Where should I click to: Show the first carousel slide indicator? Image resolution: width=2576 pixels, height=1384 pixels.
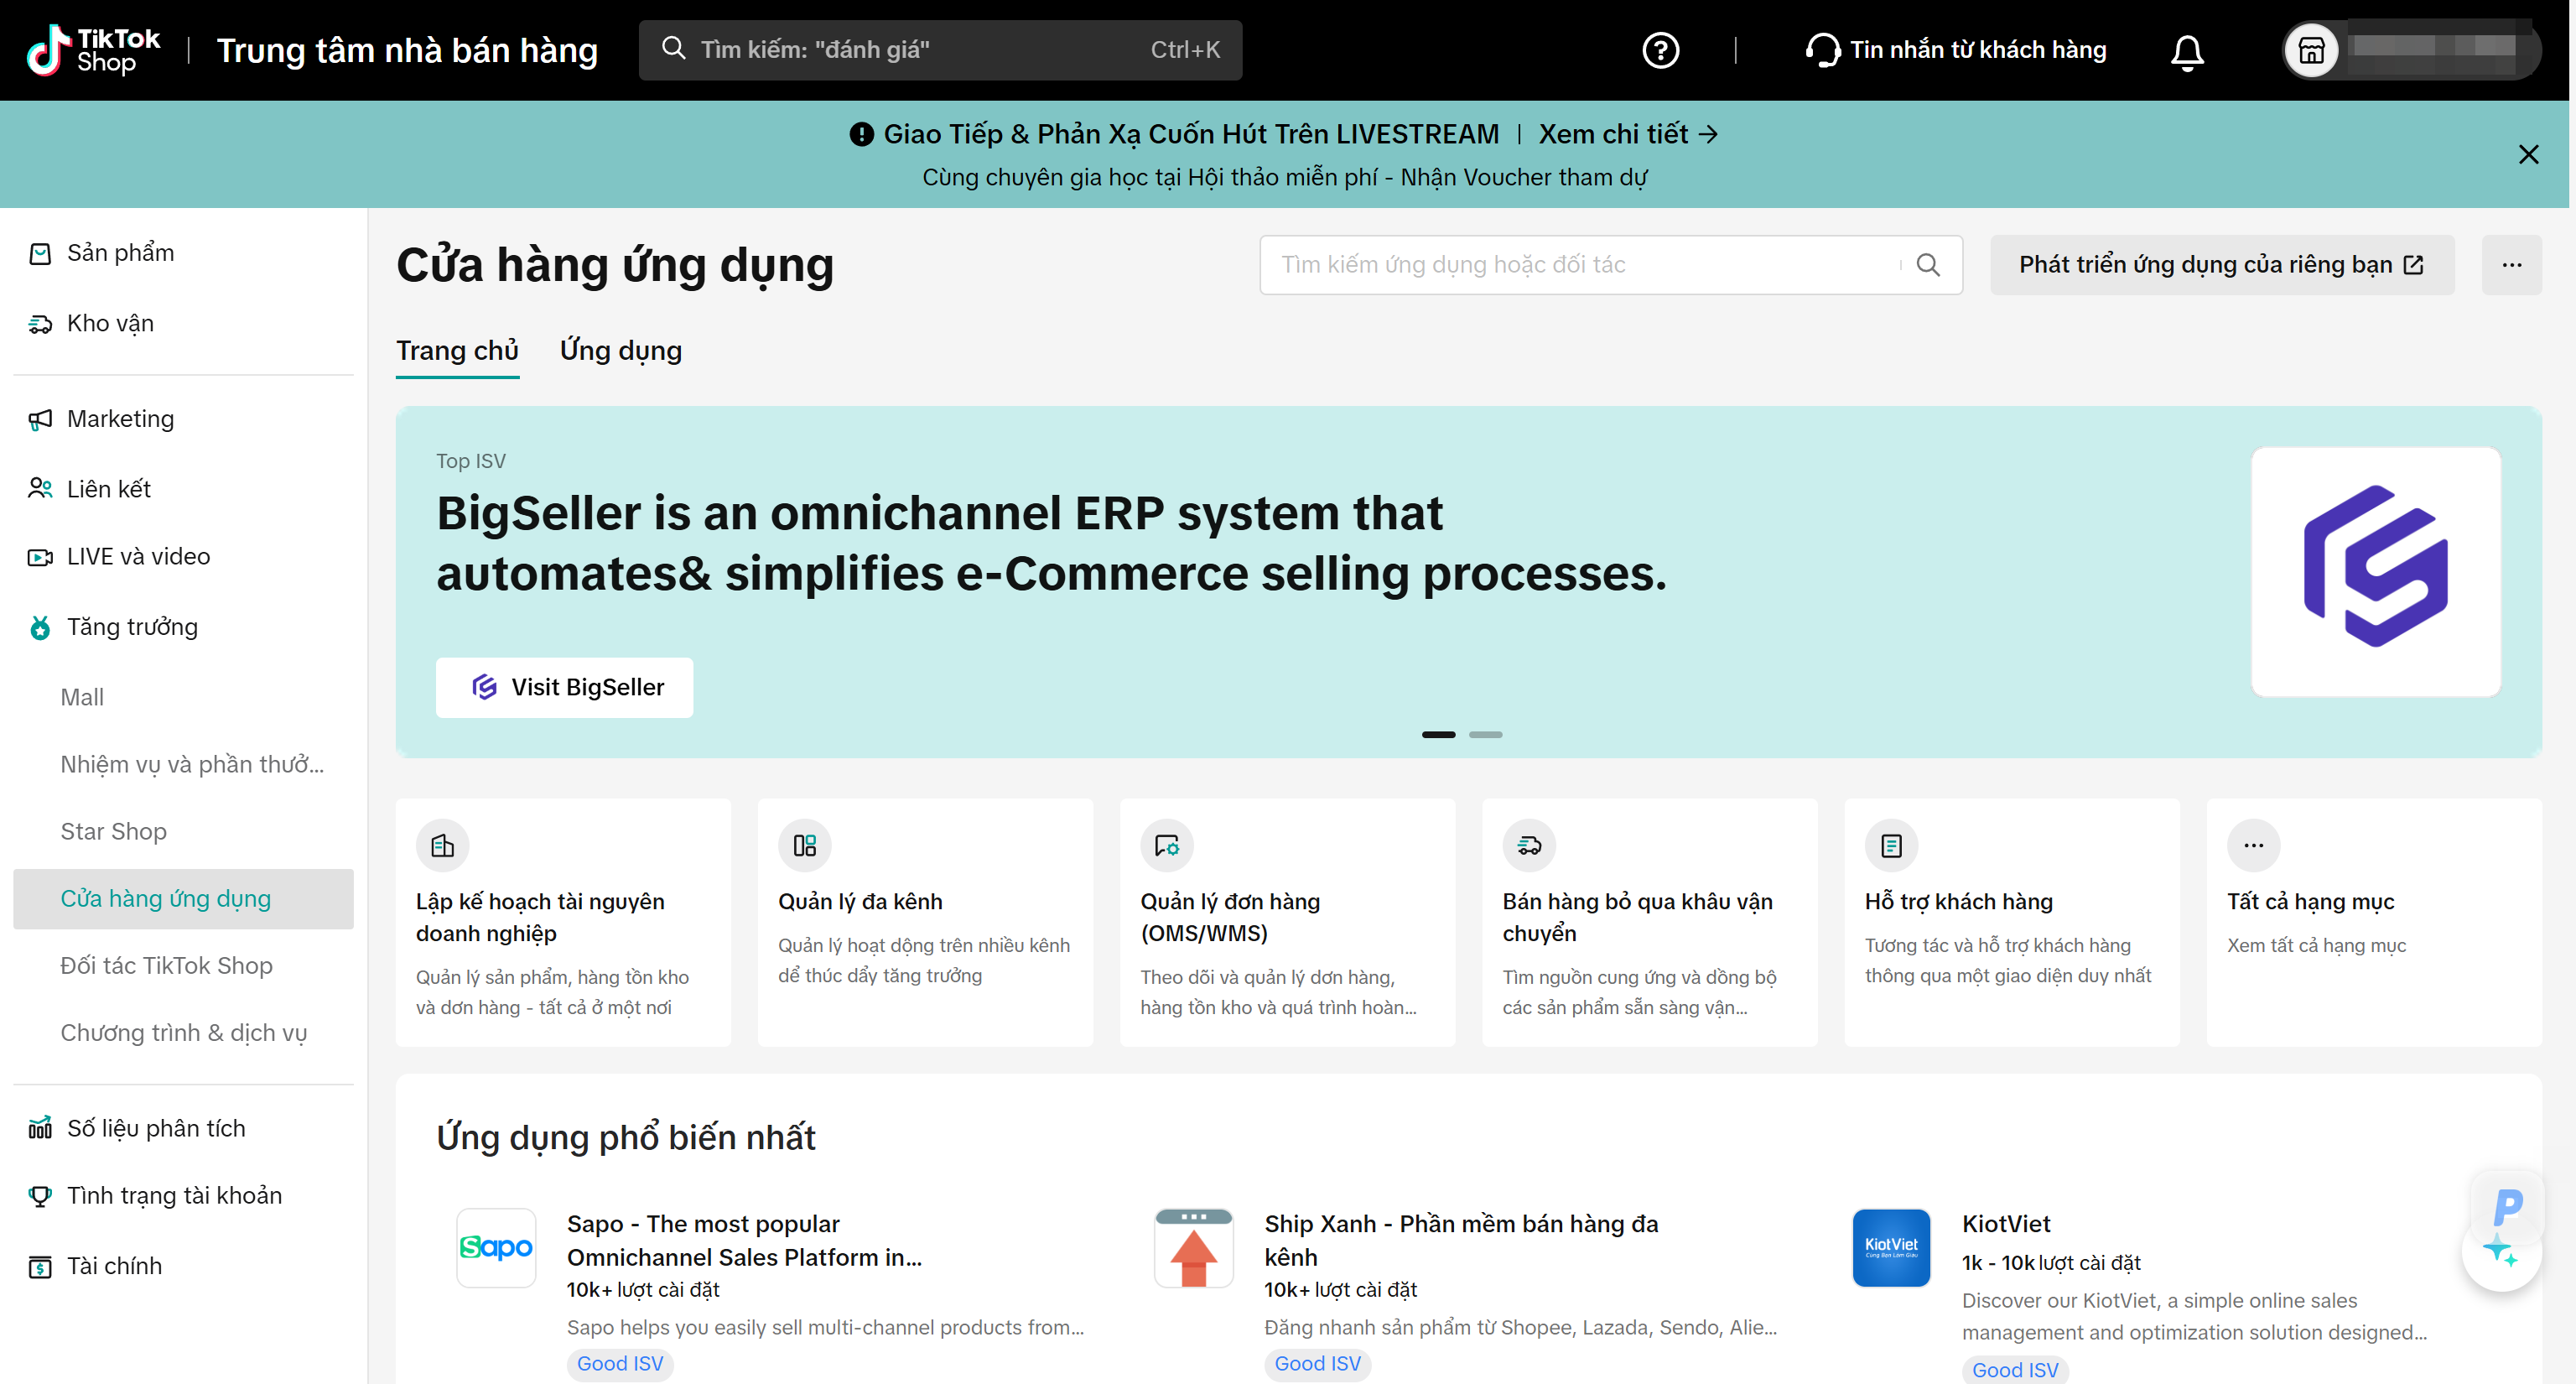1438,735
